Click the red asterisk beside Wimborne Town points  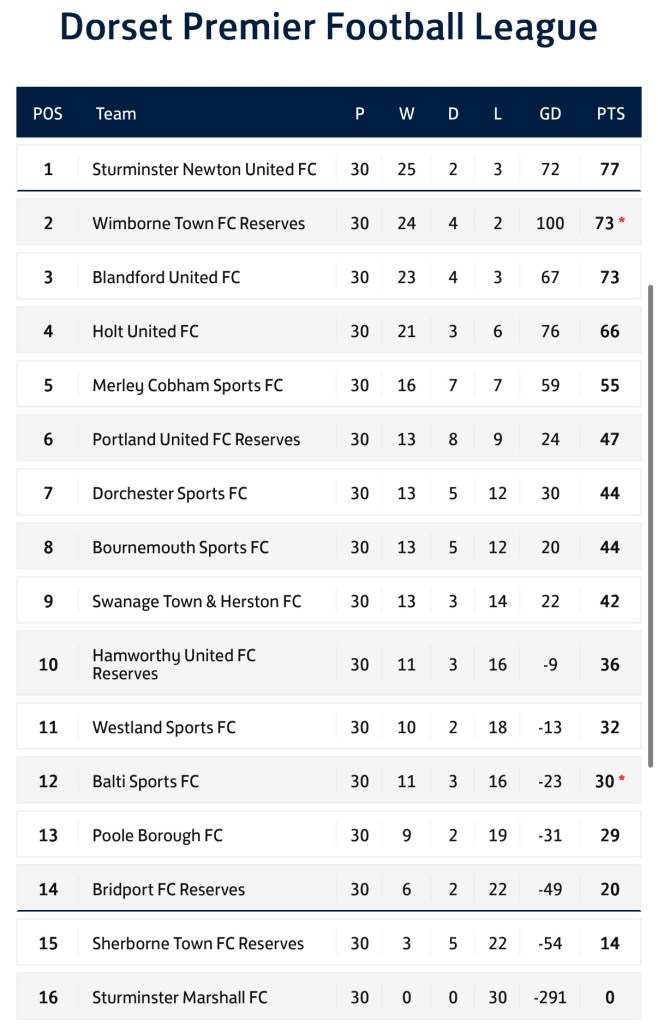(622, 221)
